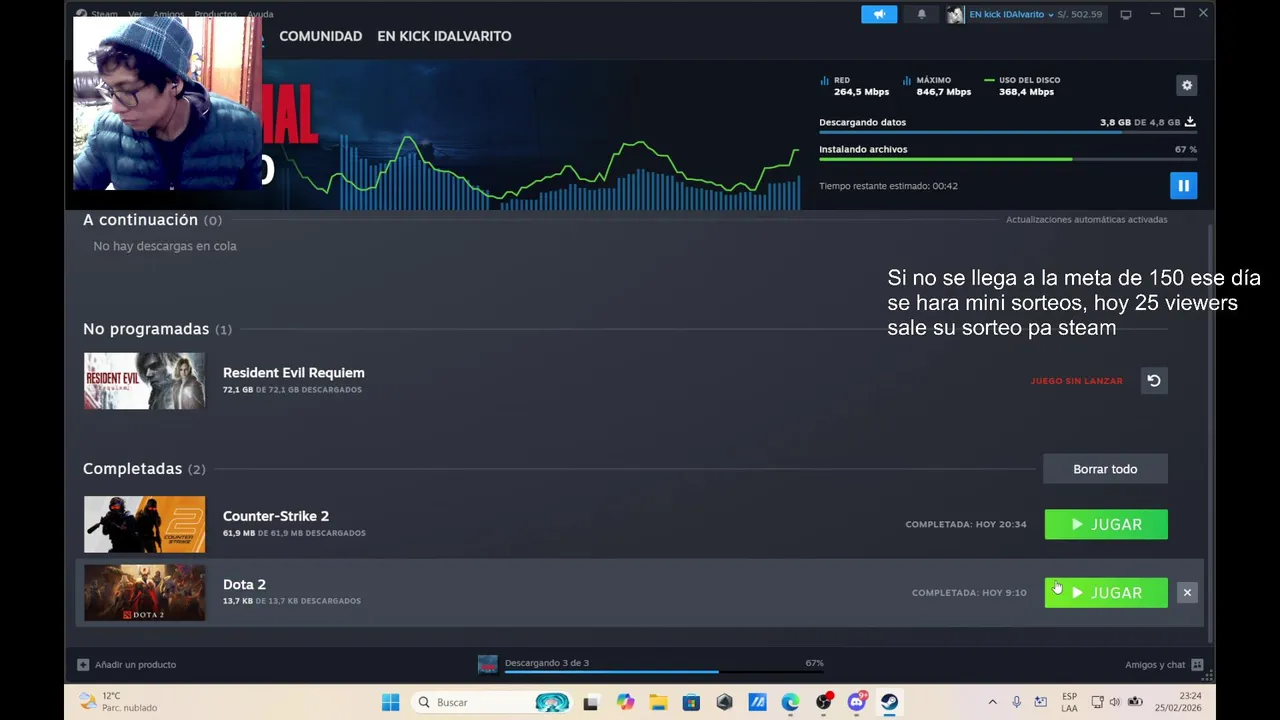The image size is (1280, 720).
Task: Click the A continuación header
Action: pyautogui.click(x=152, y=220)
